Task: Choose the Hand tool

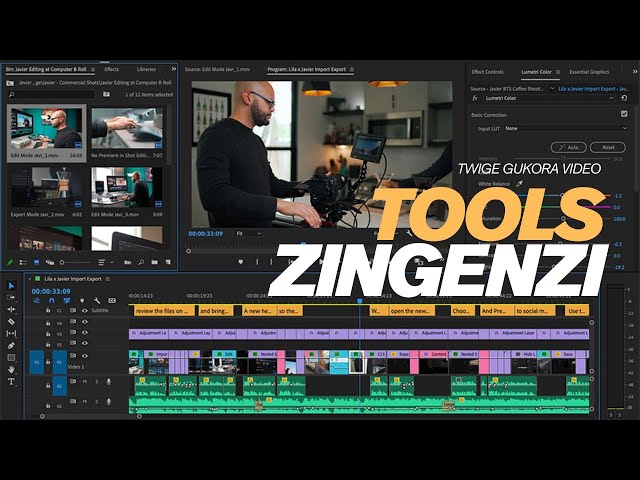Action: click(11, 369)
